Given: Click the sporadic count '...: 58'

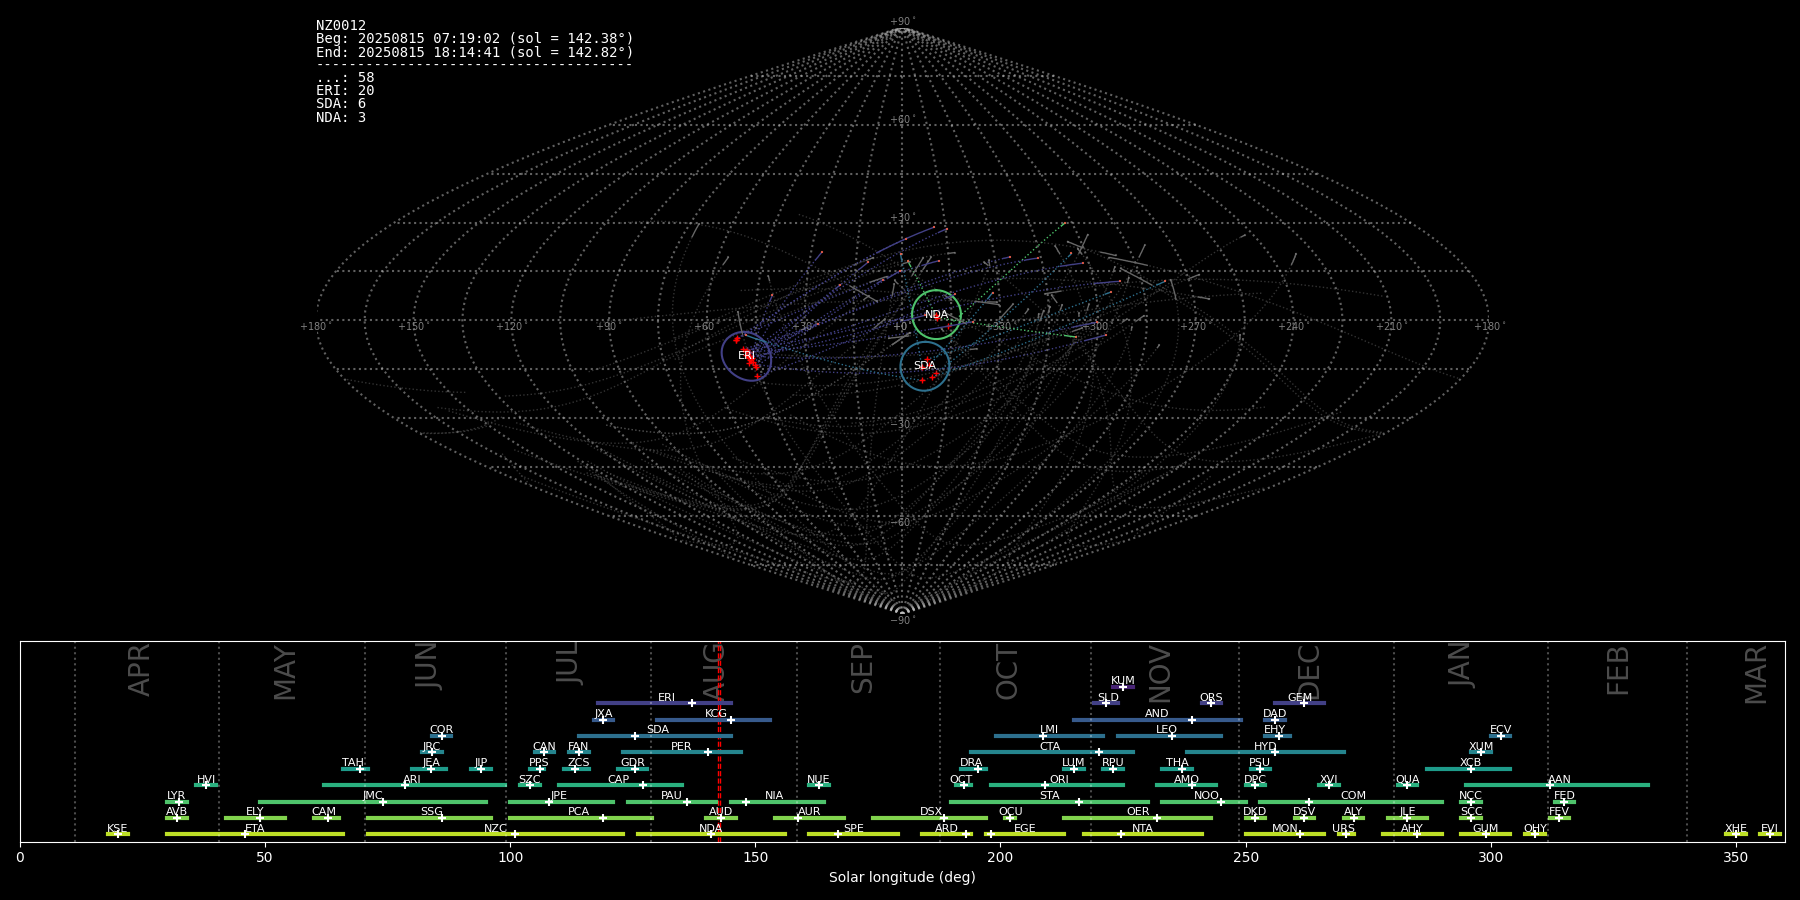Looking at the screenshot, I should (345, 78).
